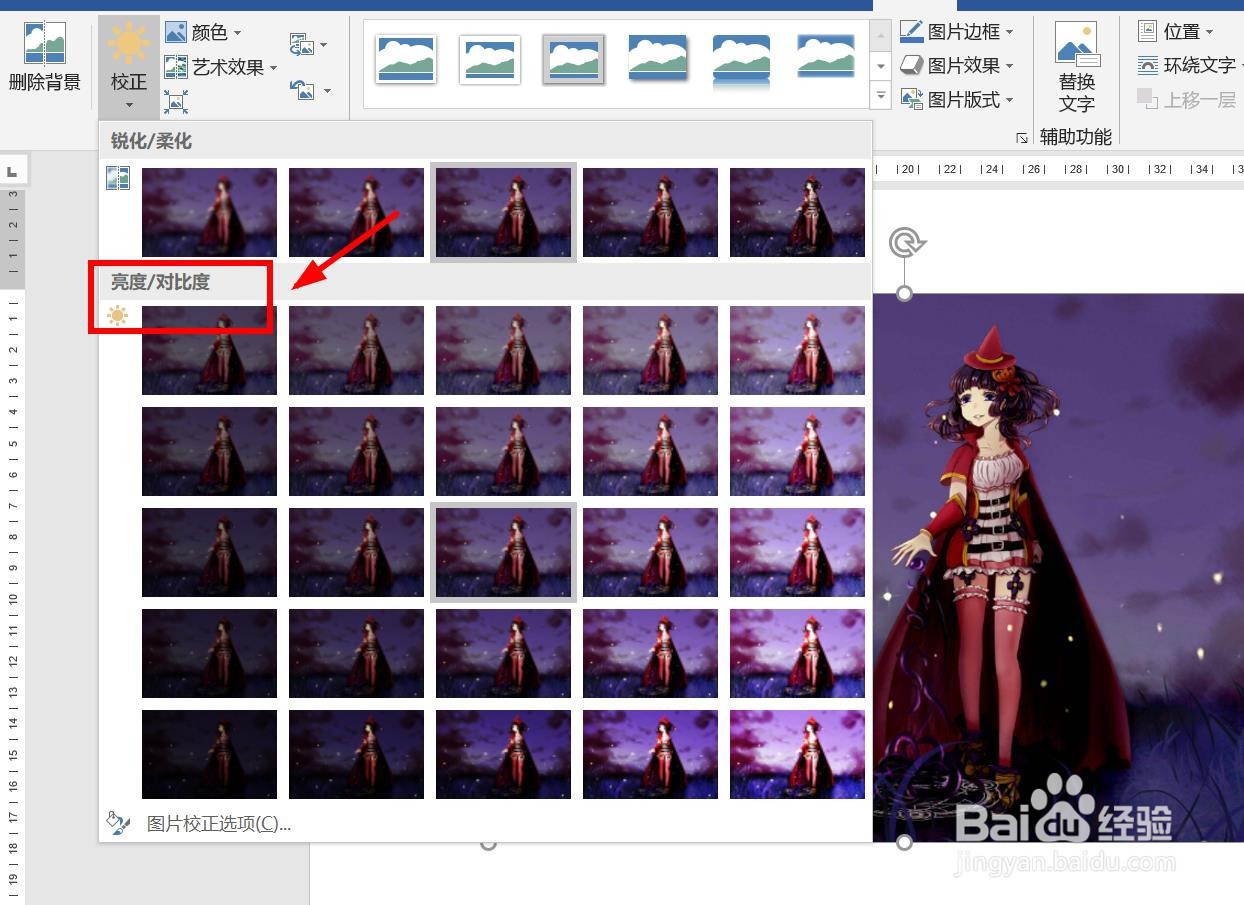
Task: Click the ruler tab selector box
Action: click(x=14, y=170)
